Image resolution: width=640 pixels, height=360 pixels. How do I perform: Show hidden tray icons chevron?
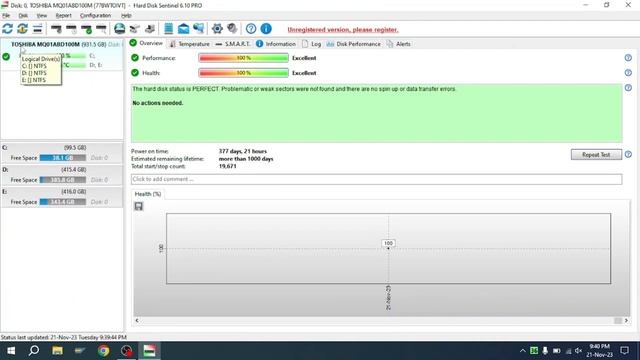(522, 351)
